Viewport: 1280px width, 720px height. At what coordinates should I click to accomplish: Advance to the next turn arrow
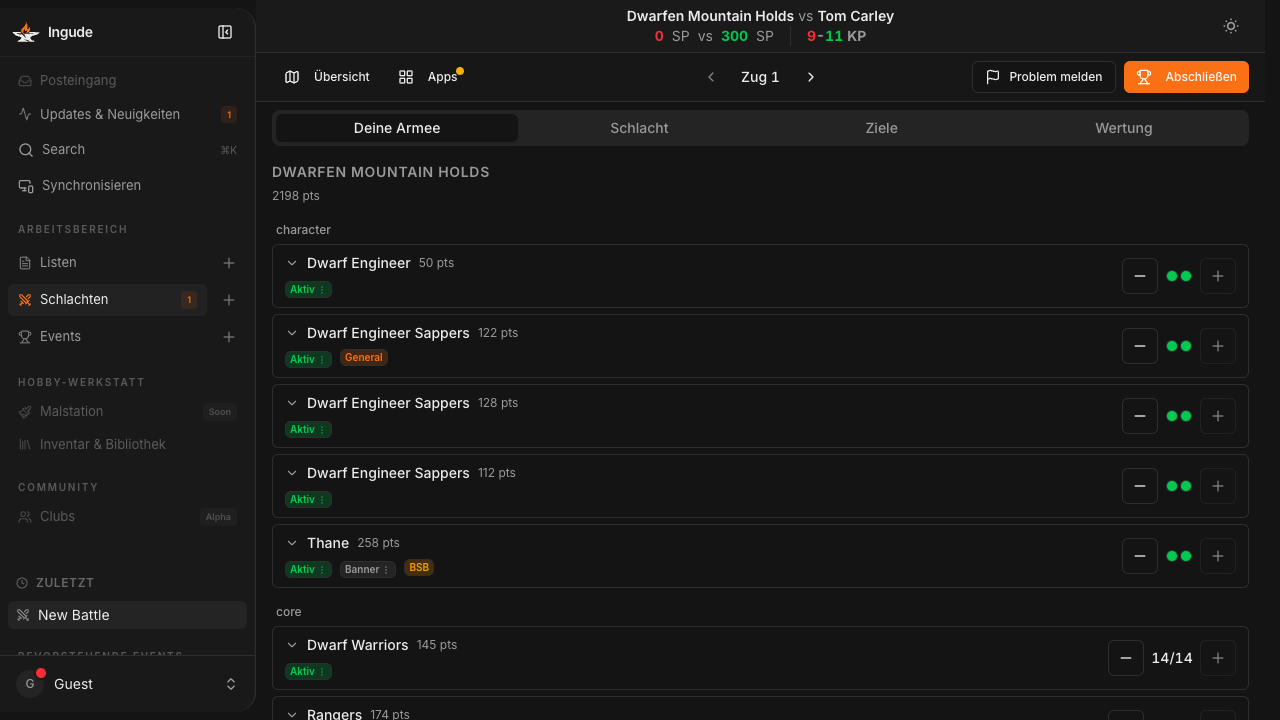pyautogui.click(x=811, y=77)
